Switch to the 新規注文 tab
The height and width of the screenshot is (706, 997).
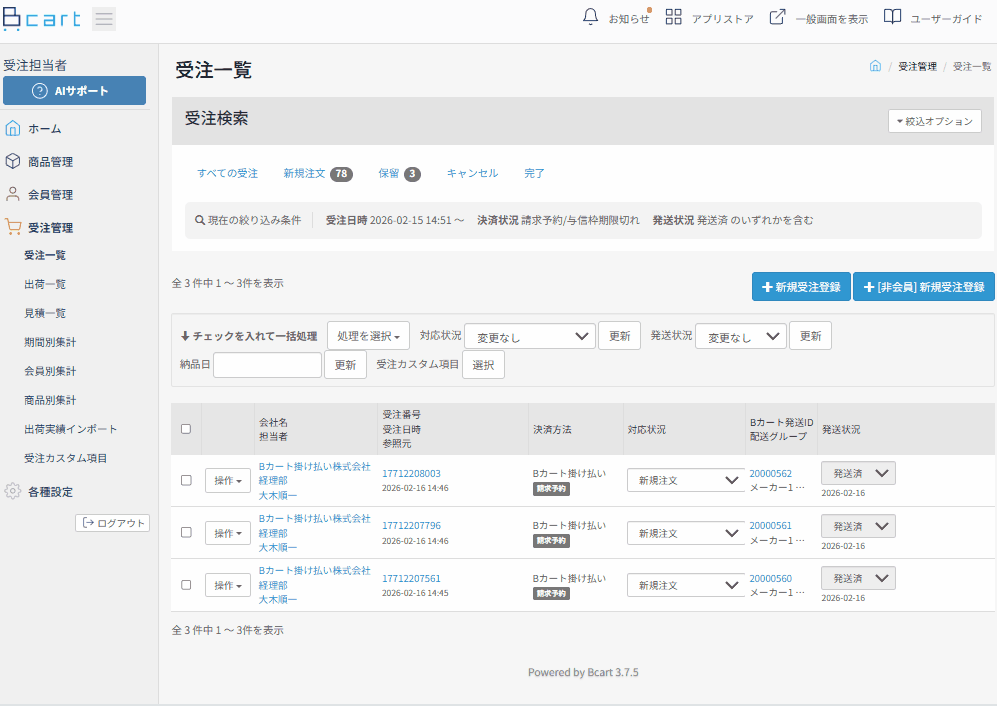click(305, 173)
